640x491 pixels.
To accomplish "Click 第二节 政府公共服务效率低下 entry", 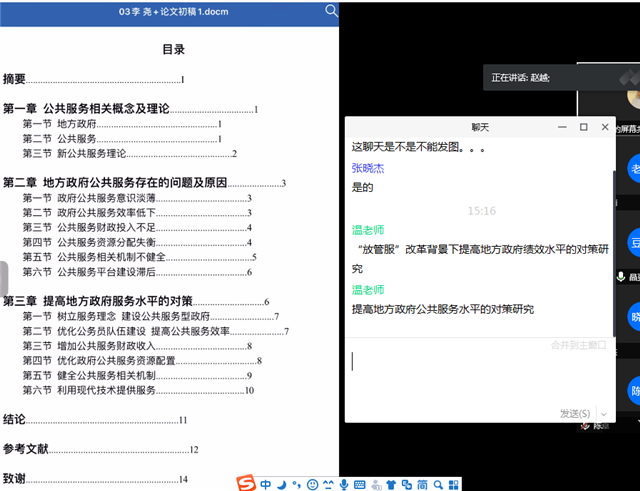I will coord(137,213).
